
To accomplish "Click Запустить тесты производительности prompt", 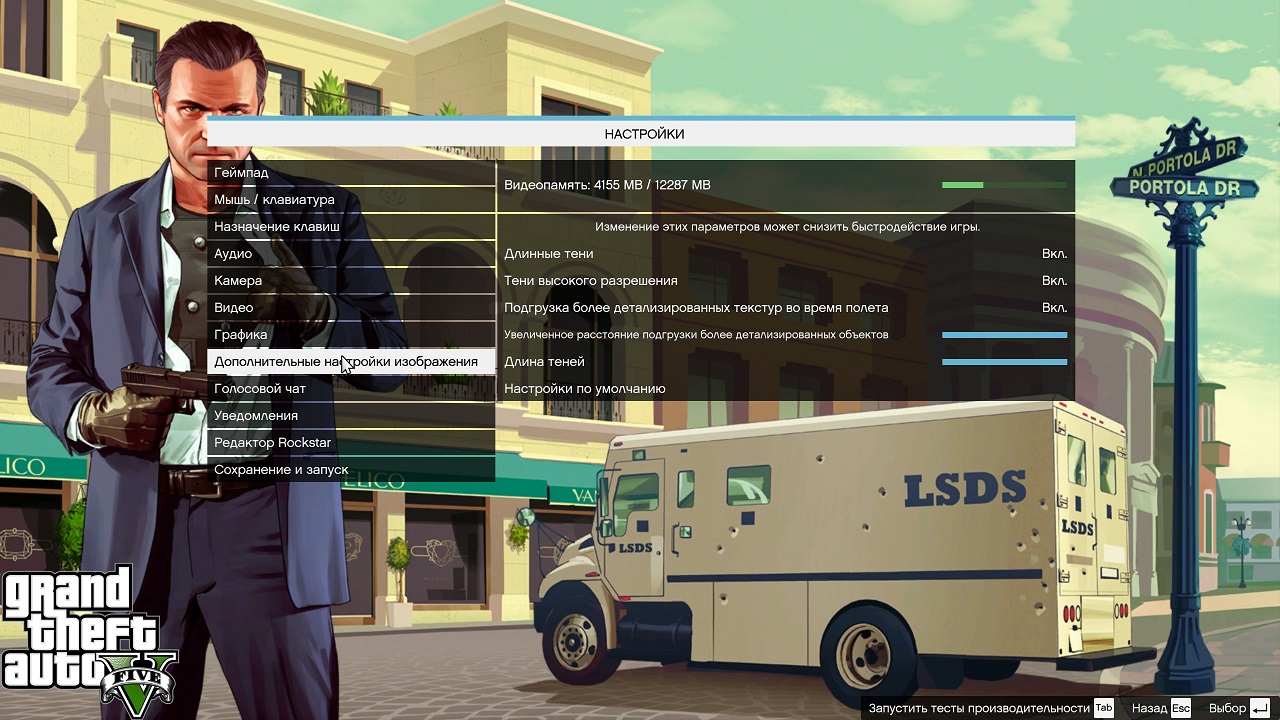I will (979, 708).
